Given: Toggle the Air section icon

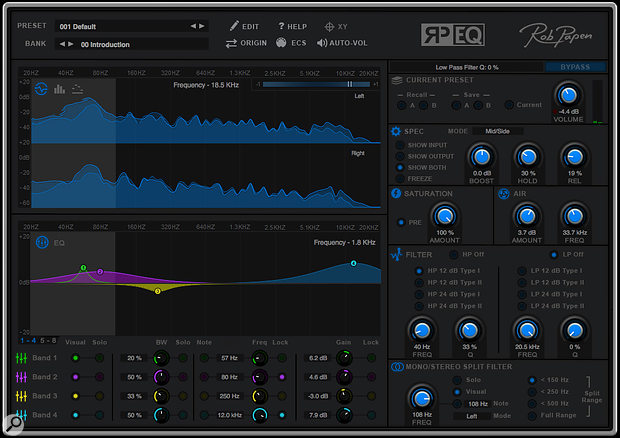Looking at the screenshot, I should [503, 194].
